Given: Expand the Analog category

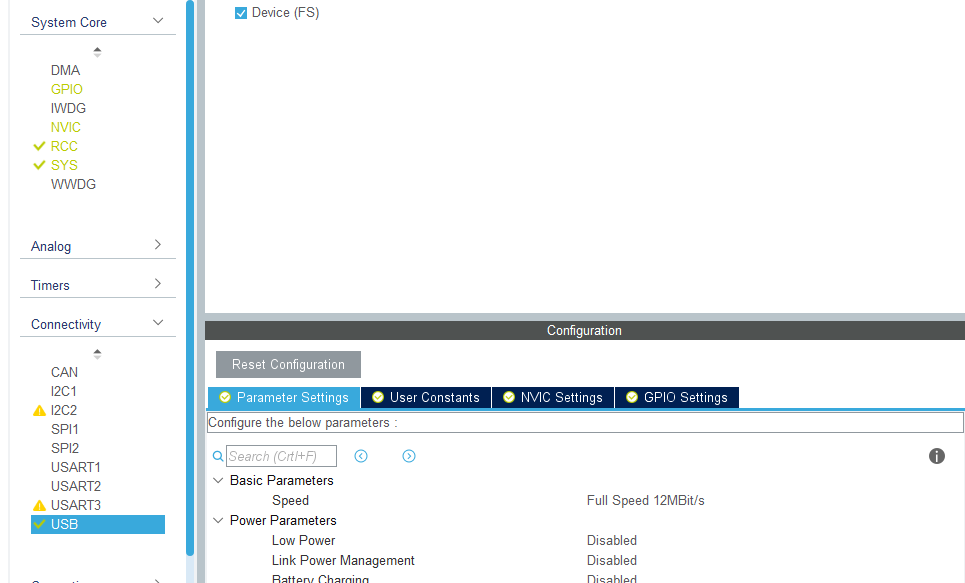Looking at the screenshot, I should pyautogui.click(x=158, y=245).
